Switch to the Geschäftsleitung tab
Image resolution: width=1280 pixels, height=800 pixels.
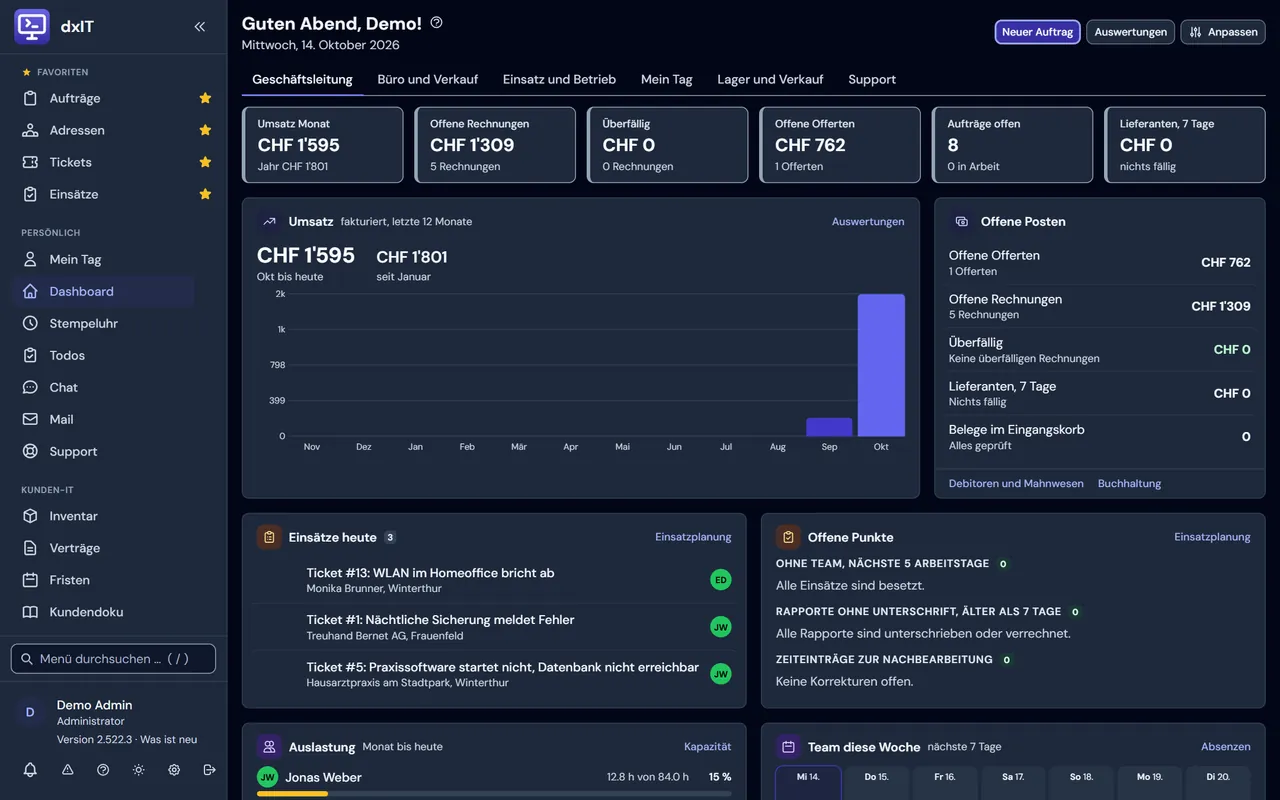click(x=302, y=79)
